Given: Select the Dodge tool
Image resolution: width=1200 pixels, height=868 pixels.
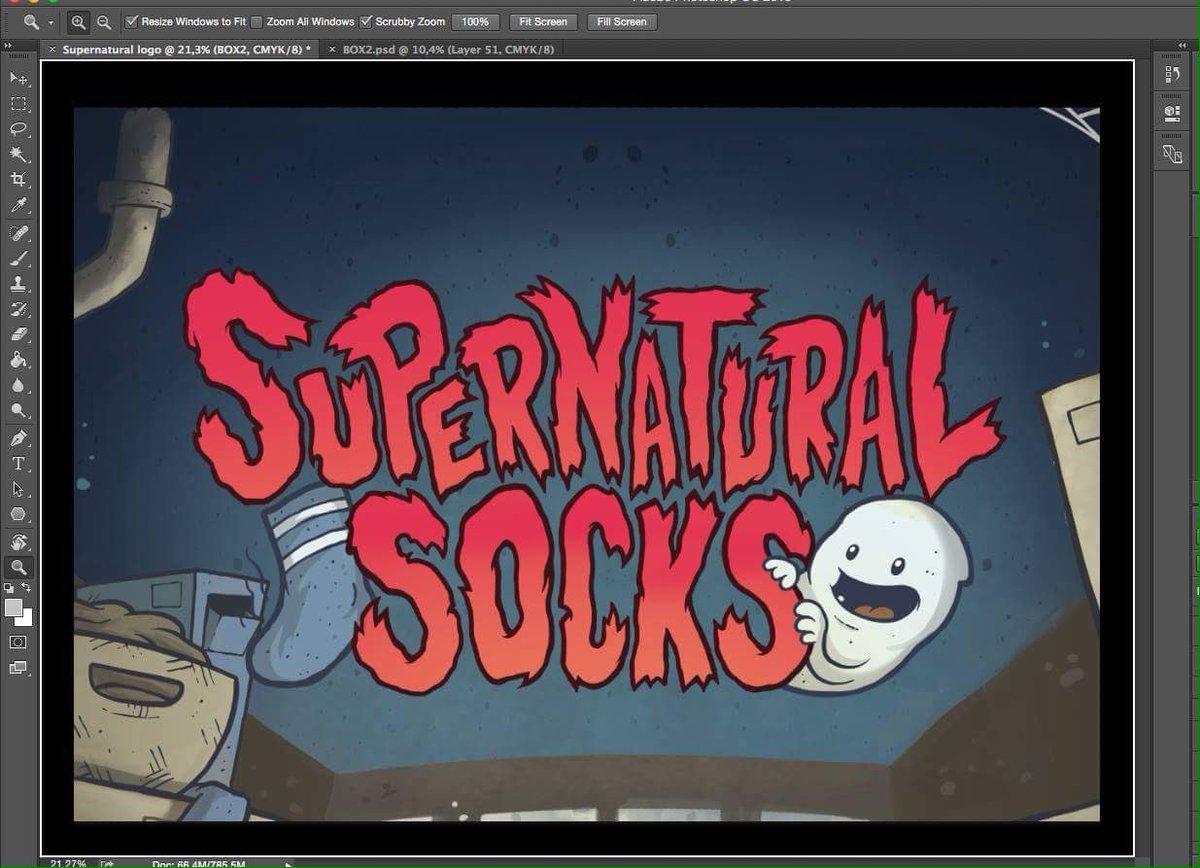Looking at the screenshot, I should coord(18,411).
